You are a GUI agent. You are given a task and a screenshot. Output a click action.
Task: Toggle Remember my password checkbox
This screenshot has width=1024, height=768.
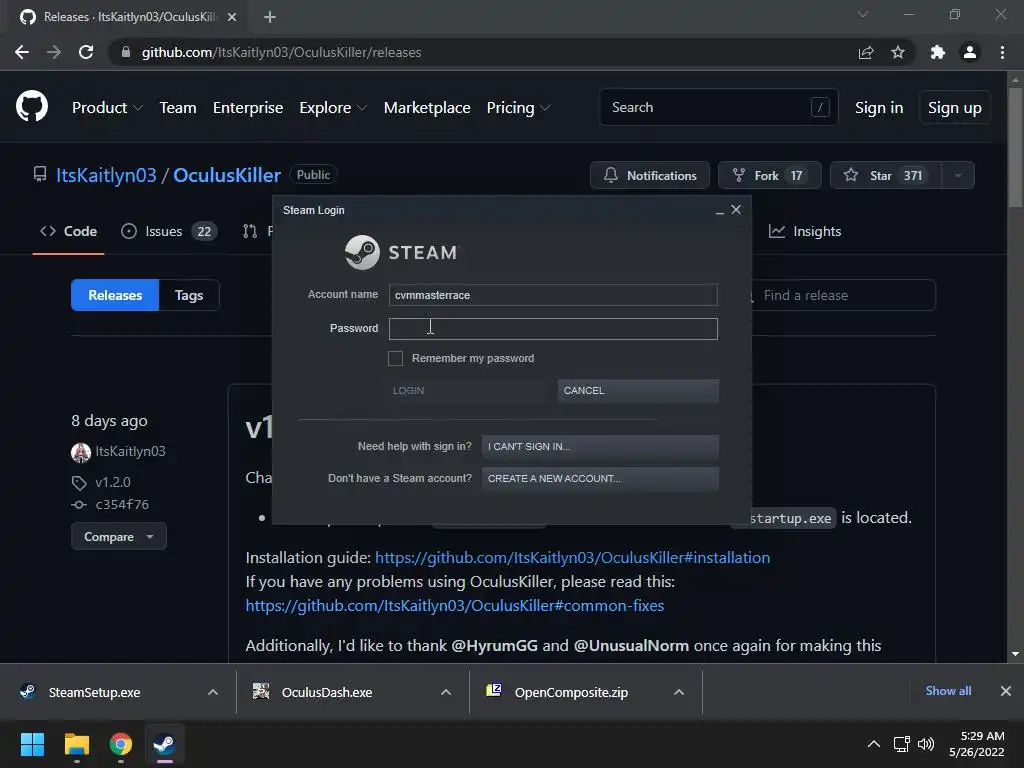click(396, 359)
